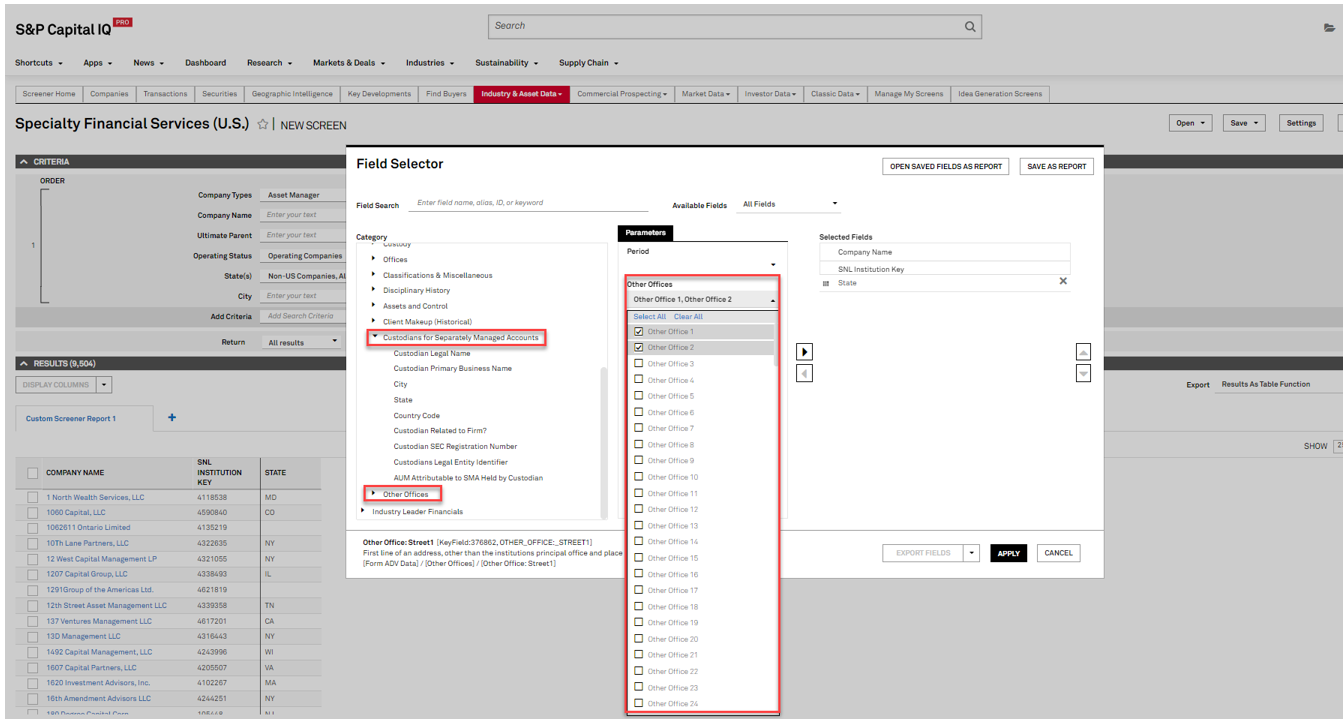This screenshot has height=726, width=1343.
Task: Open the Sustainability menu
Action: coord(506,63)
